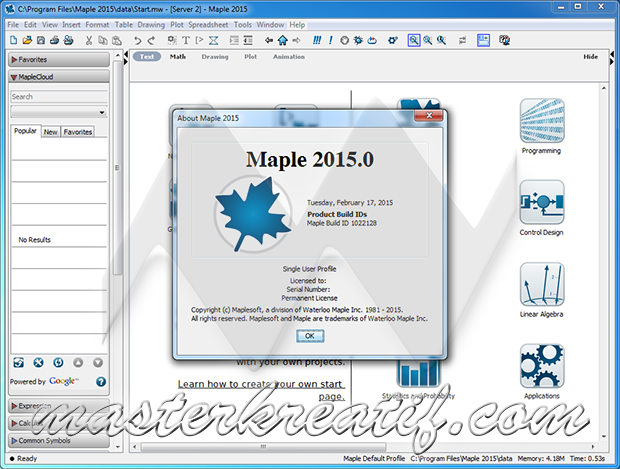Click the Open file folder icon

tap(27, 40)
